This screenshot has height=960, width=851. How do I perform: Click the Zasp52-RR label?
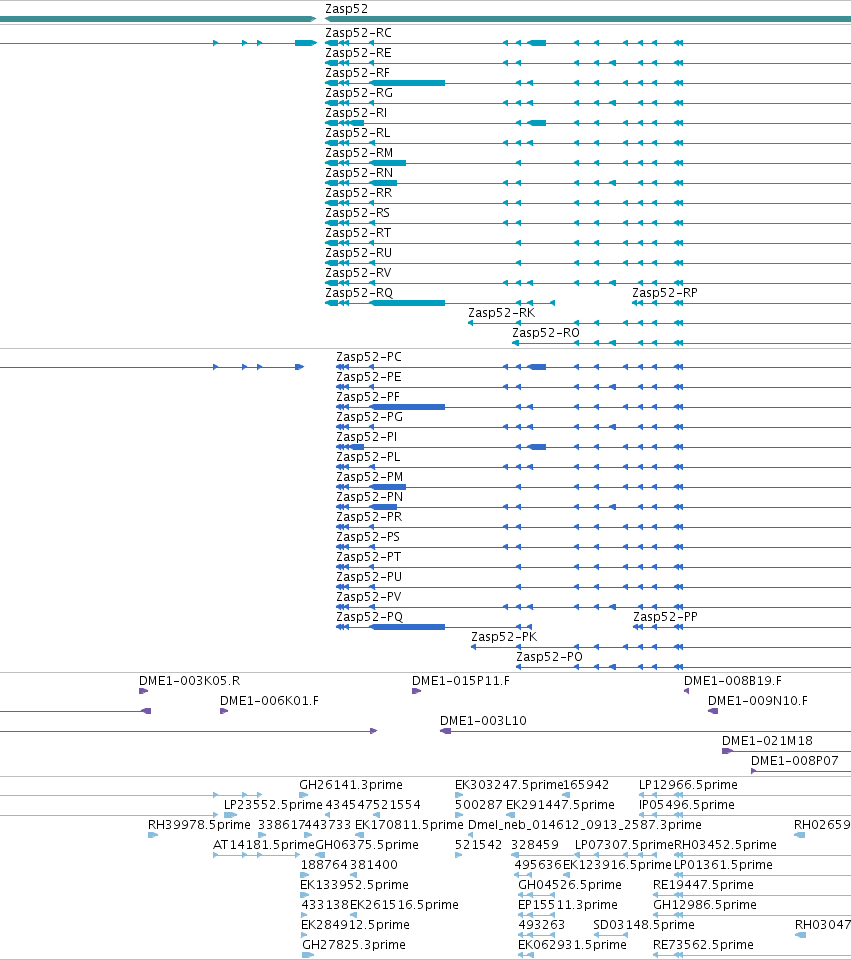[x=359, y=193]
